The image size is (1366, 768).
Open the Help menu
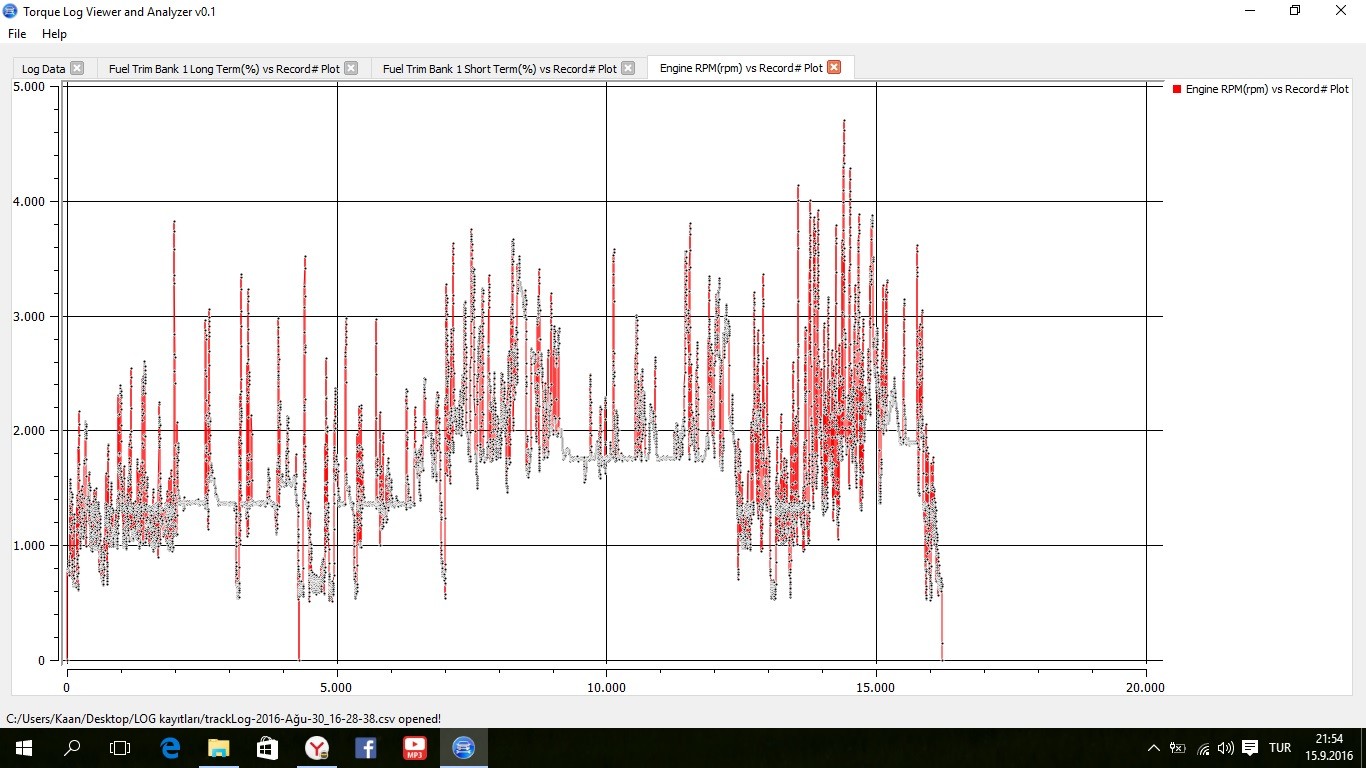(x=54, y=34)
